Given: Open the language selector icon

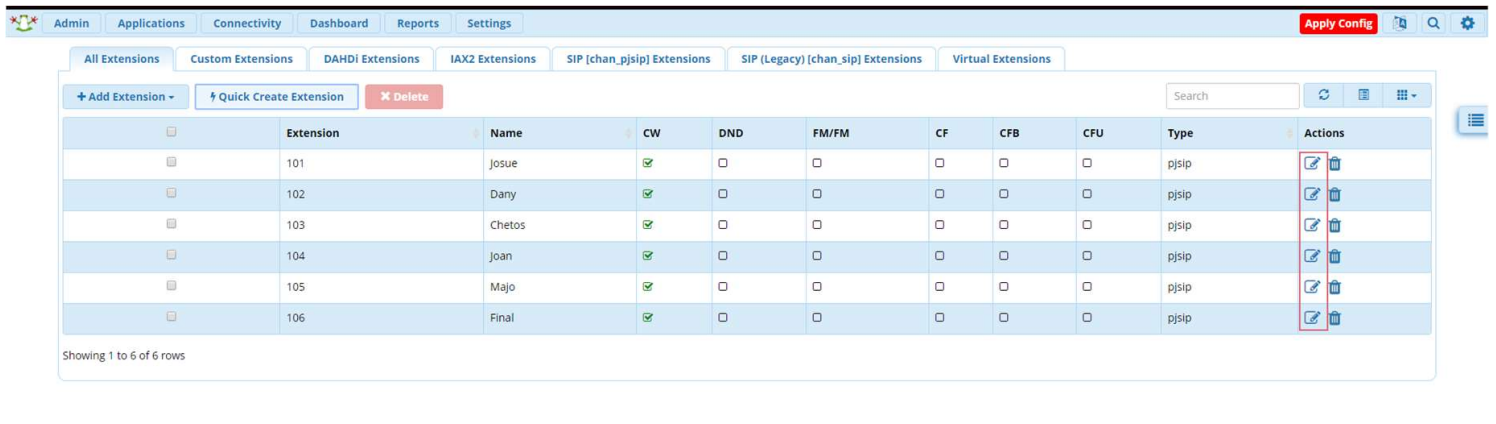Looking at the screenshot, I should coord(1400,23).
